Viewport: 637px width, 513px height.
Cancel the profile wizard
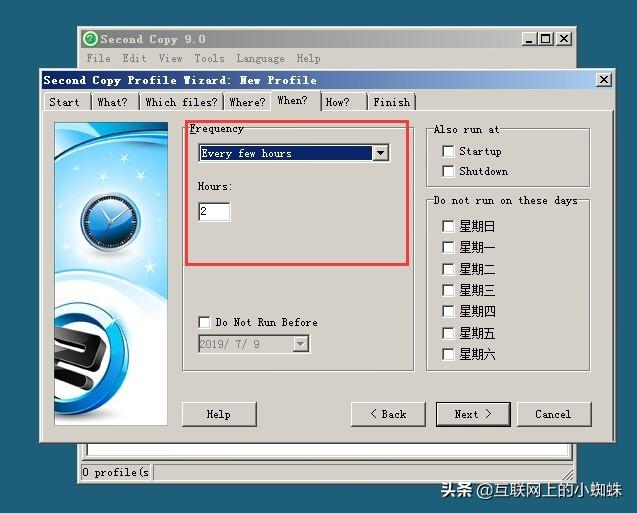pos(554,414)
